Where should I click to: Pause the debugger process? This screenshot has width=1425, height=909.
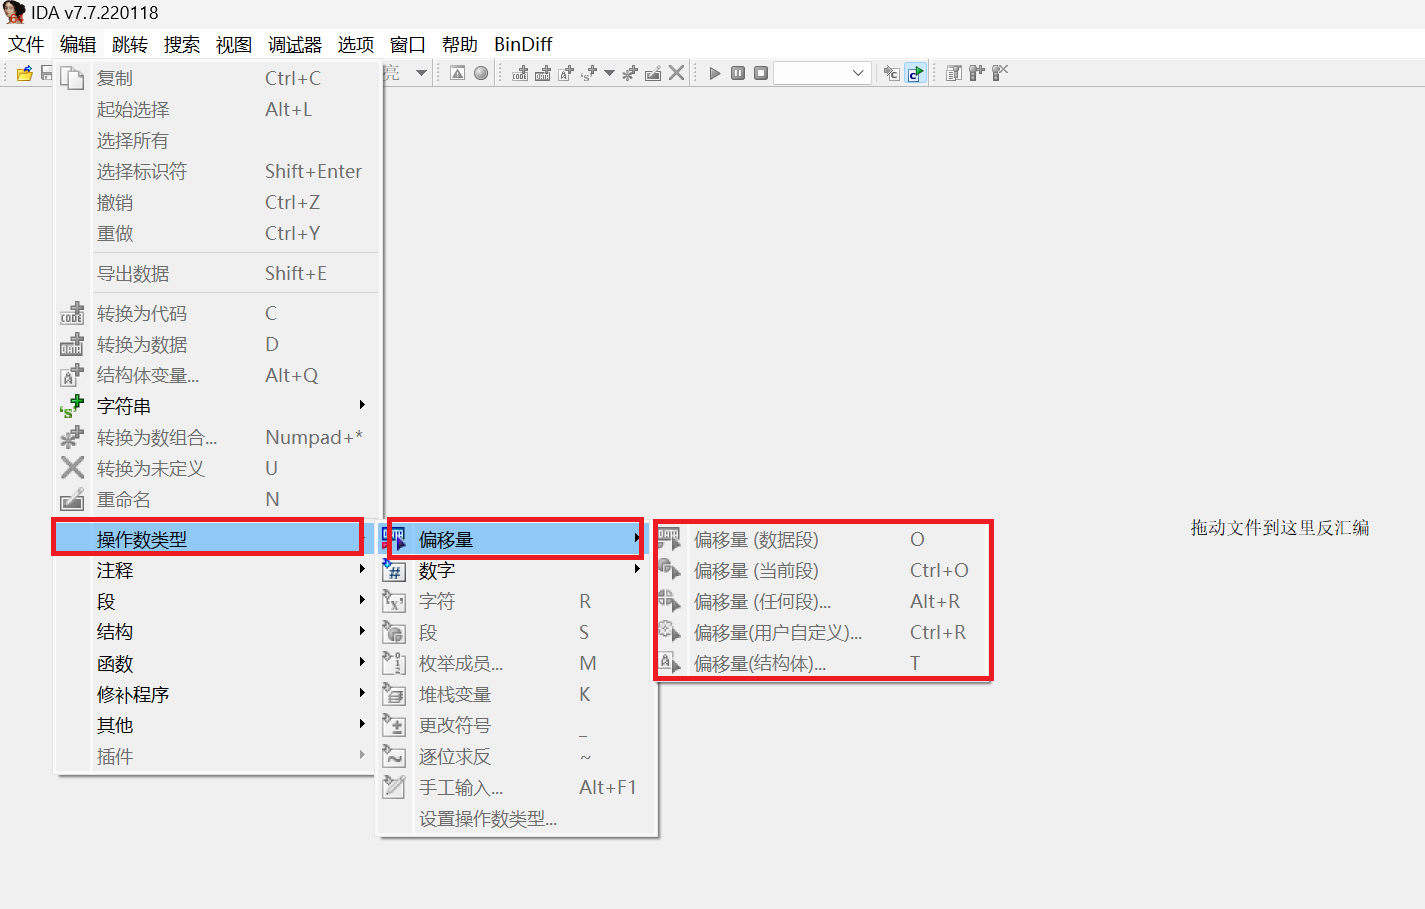pos(738,73)
